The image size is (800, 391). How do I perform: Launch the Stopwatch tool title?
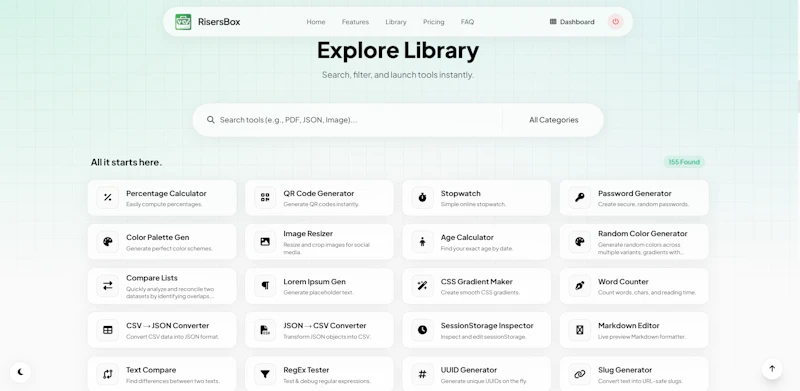coord(461,193)
